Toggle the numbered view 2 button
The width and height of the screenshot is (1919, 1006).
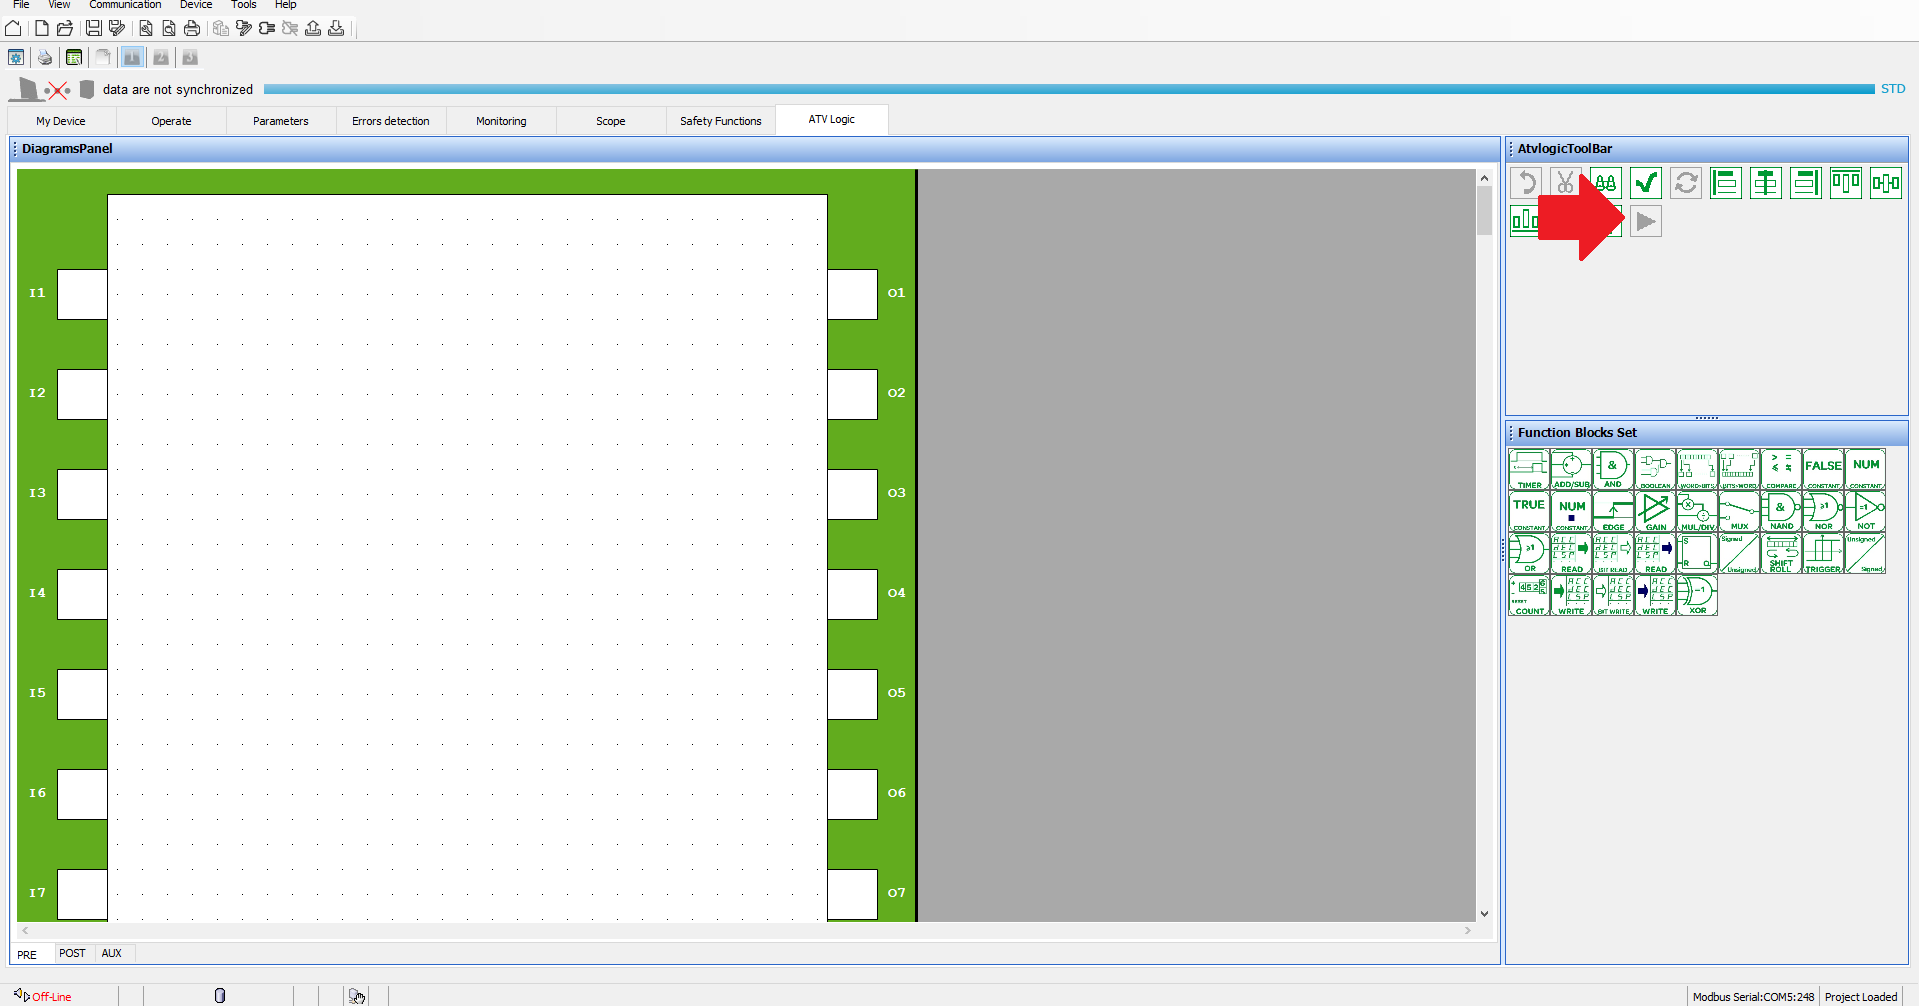click(161, 58)
